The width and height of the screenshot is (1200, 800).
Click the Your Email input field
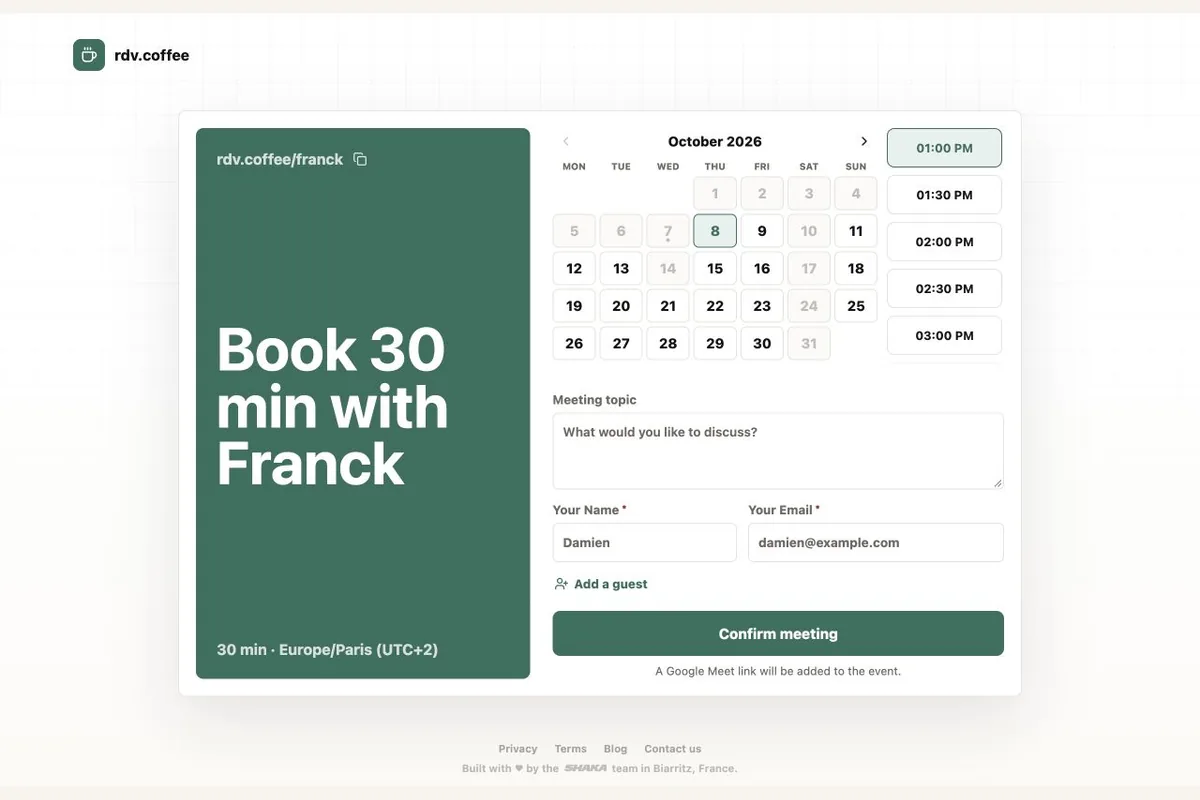coord(876,543)
